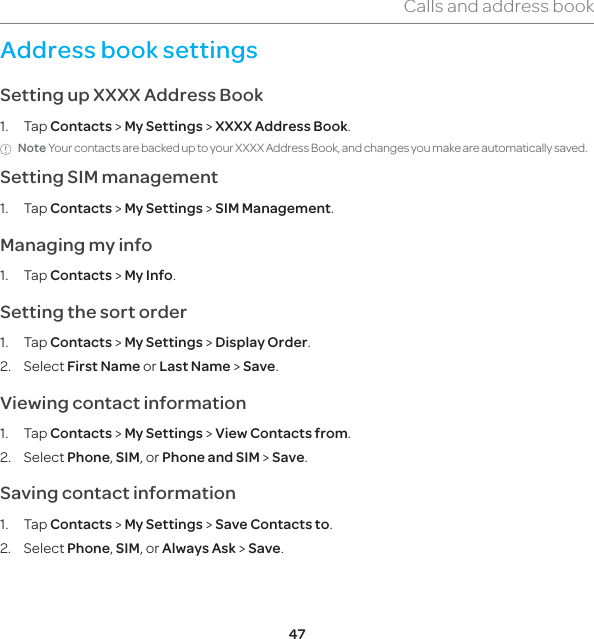Select heading 'Viewing contact information'
Image resolution: width=594 pixels, height=639 pixels.
123,403
